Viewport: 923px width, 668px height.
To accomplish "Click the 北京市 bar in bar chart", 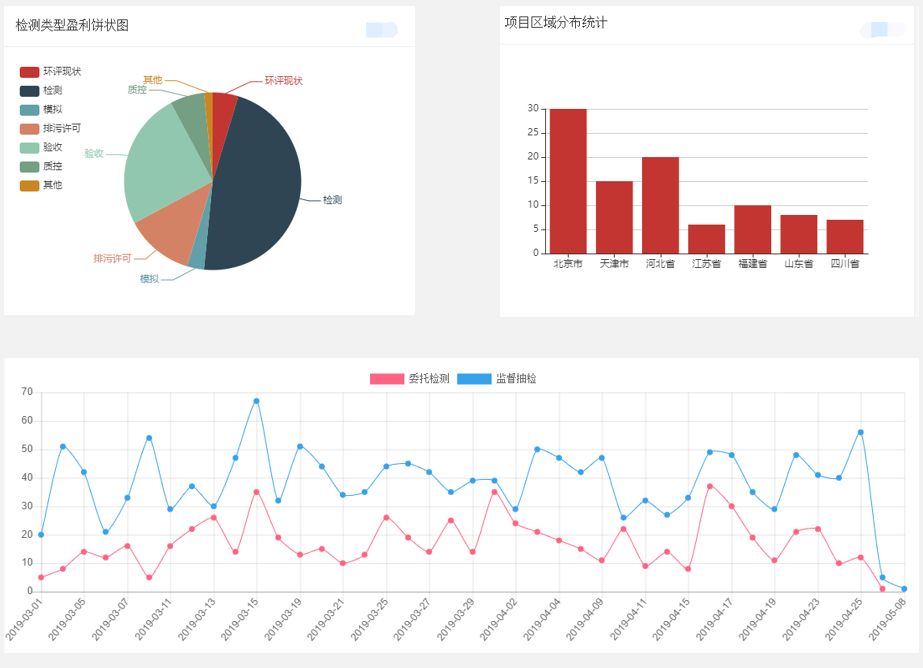I will [568, 181].
